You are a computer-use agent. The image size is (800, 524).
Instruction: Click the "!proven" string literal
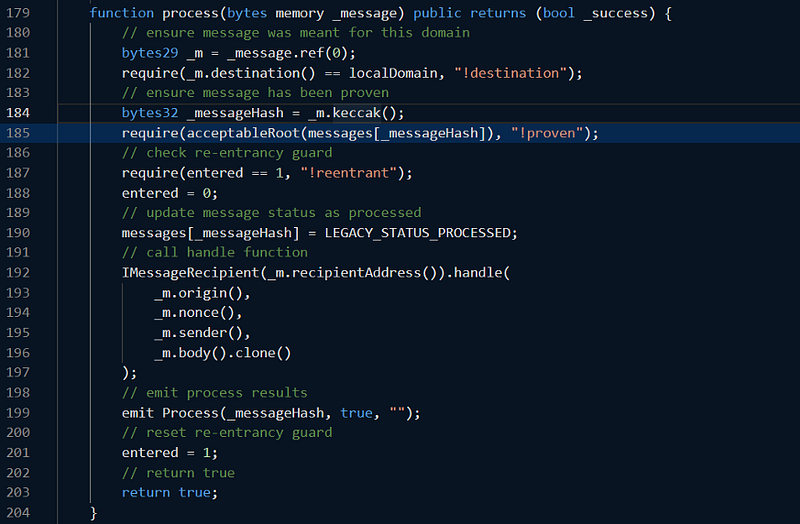[x=547, y=133]
